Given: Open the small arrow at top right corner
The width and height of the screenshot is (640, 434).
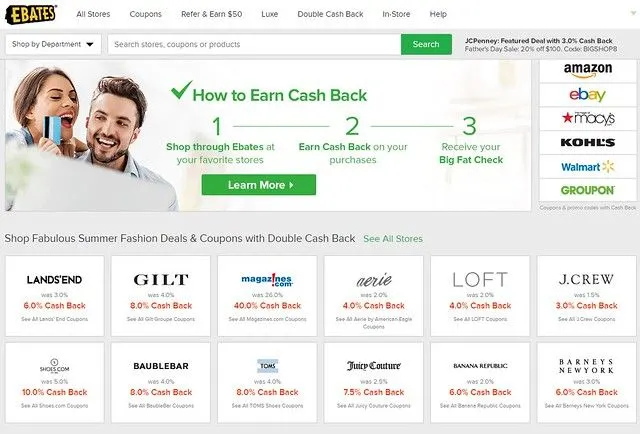Looking at the screenshot, I should pos(633,13).
